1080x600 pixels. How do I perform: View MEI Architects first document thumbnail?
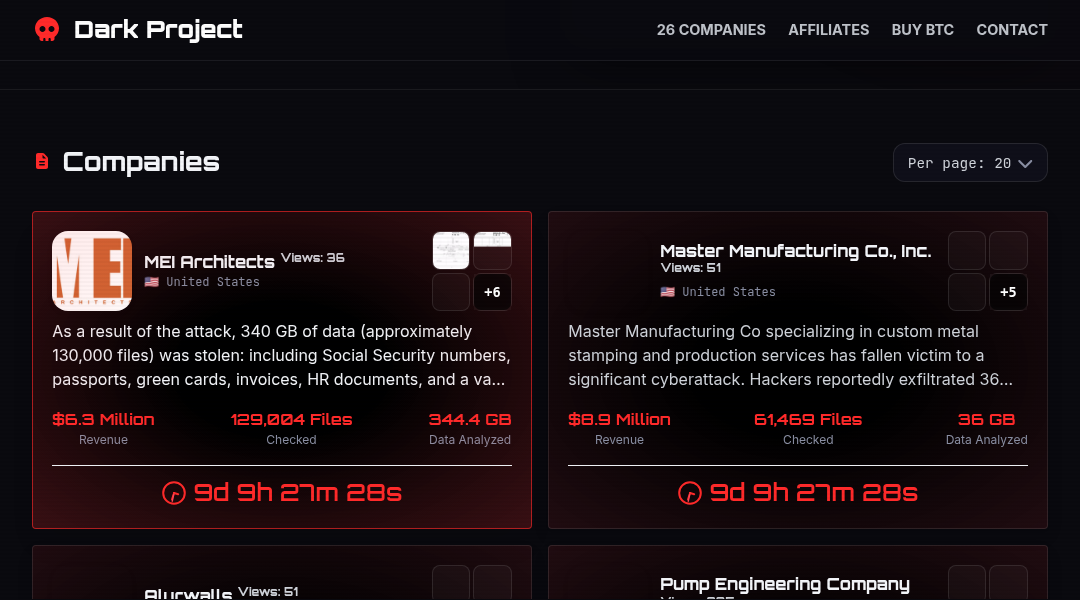click(x=451, y=250)
